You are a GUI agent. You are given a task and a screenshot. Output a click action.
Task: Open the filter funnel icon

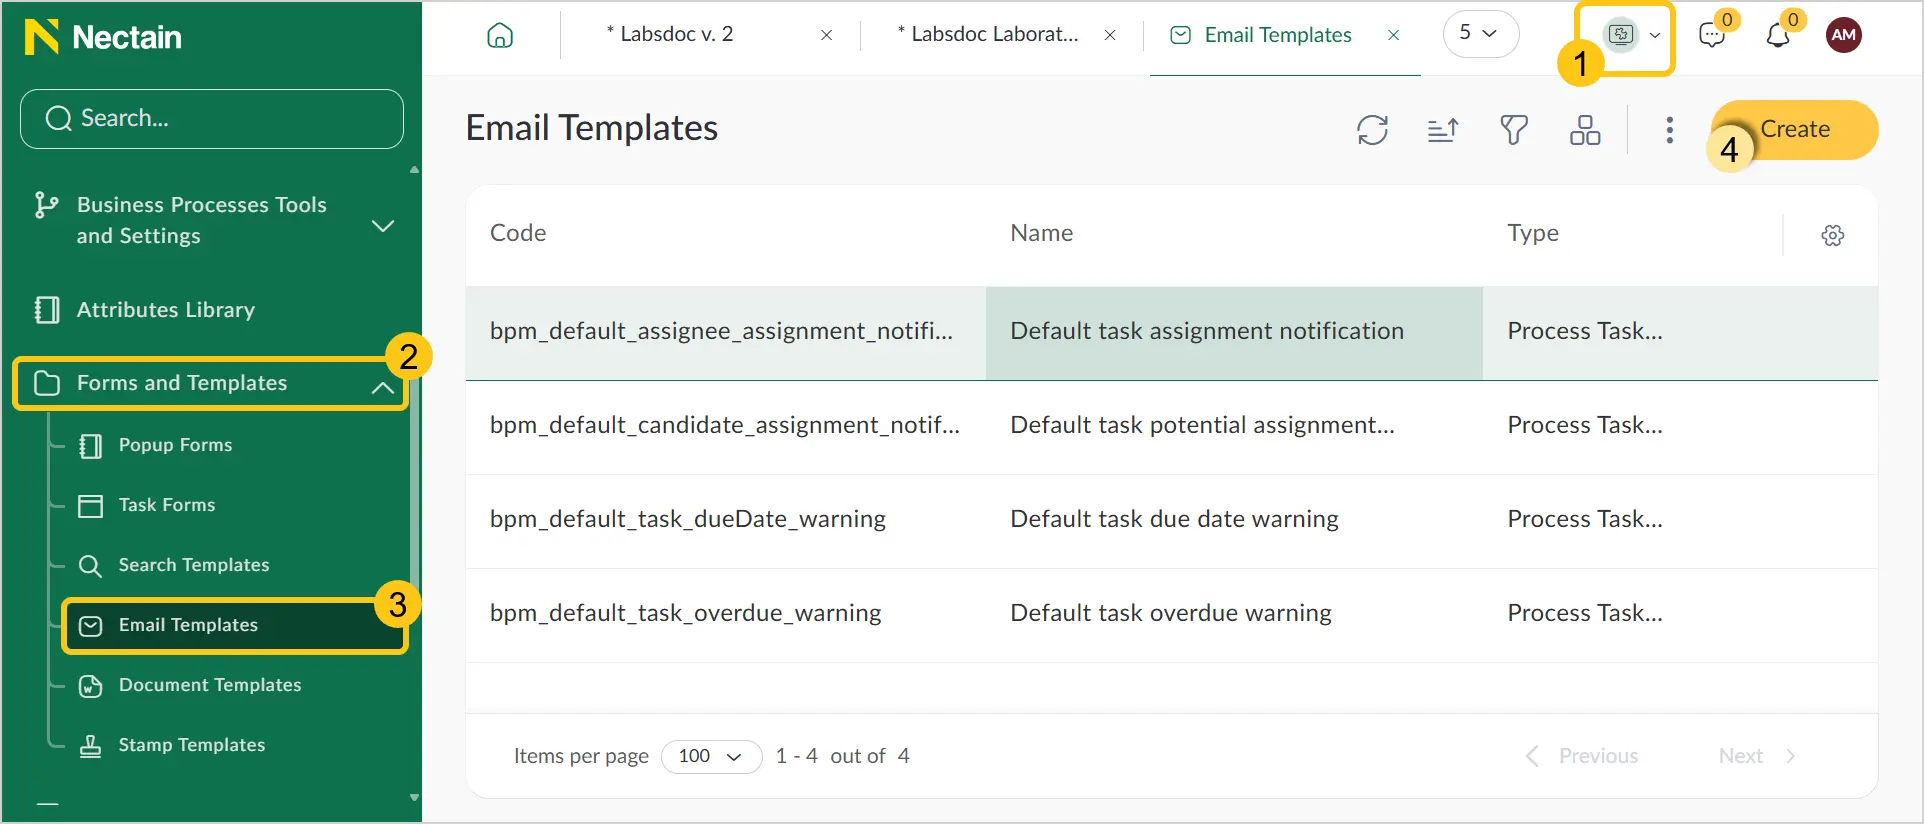[x=1514, y=130]
